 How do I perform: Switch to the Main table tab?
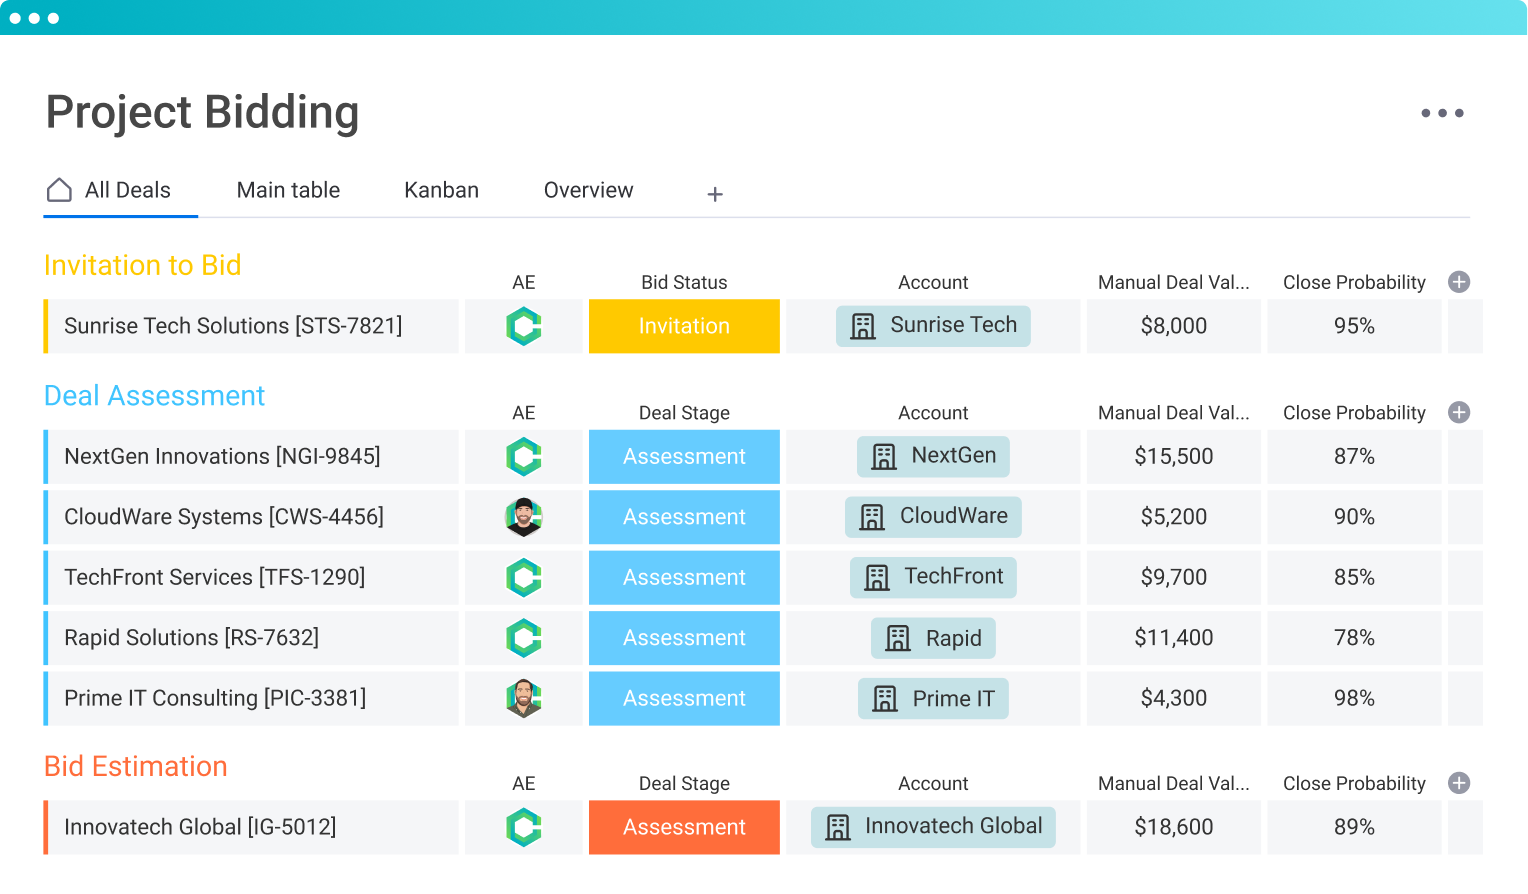288,190
